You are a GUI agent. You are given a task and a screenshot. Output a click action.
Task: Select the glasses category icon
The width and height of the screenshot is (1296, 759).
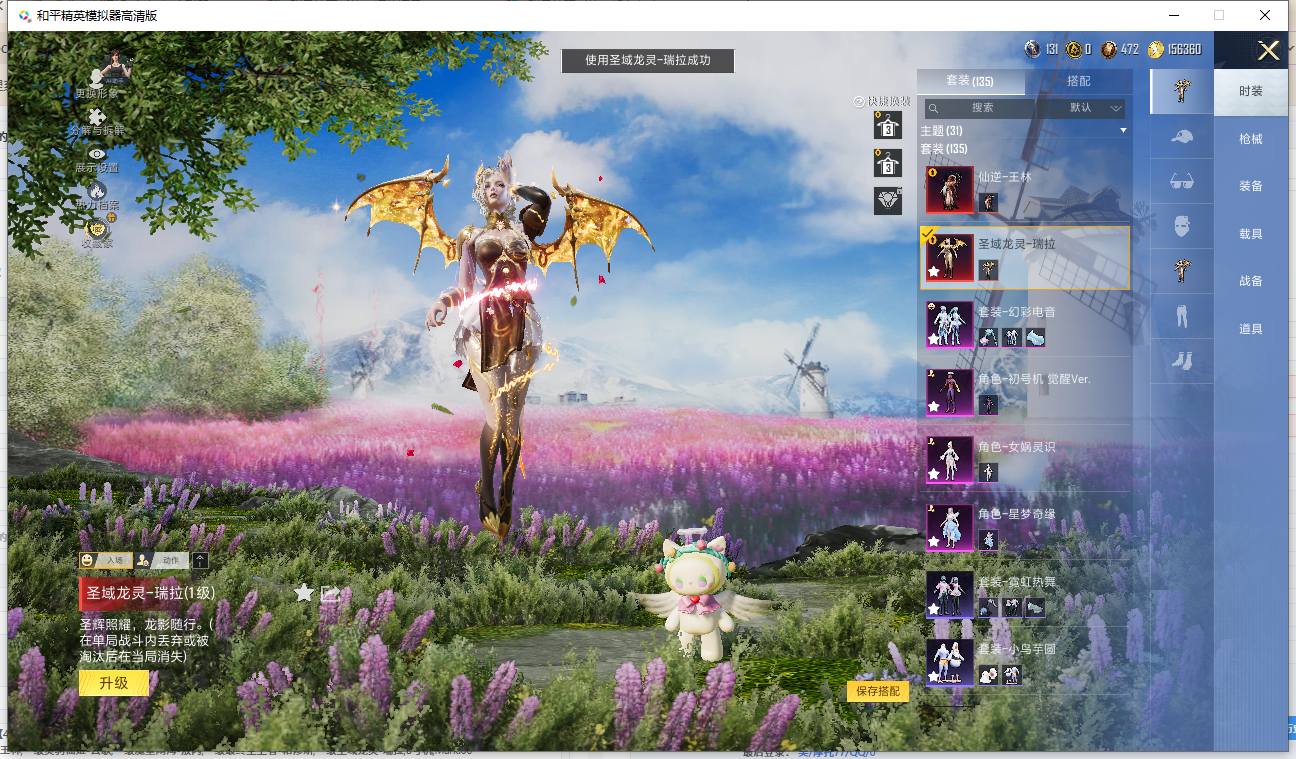[1181, 181]
